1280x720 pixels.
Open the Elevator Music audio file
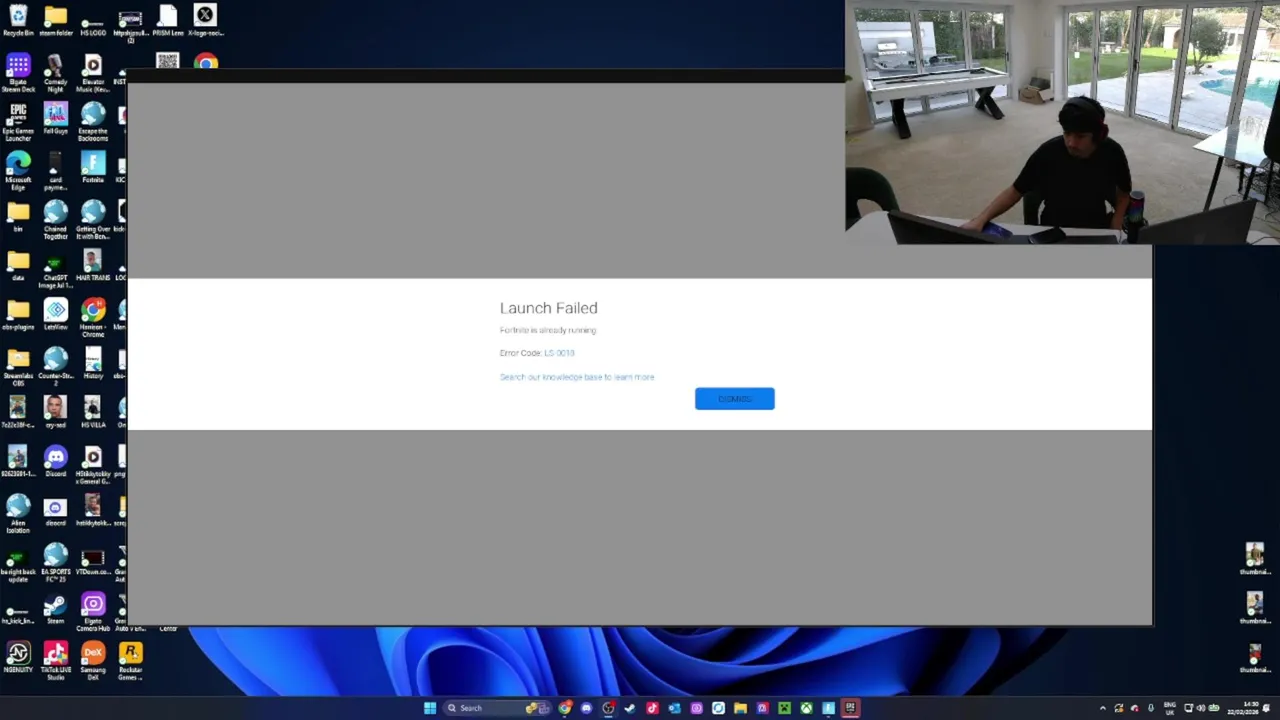(x=93, y=74)
